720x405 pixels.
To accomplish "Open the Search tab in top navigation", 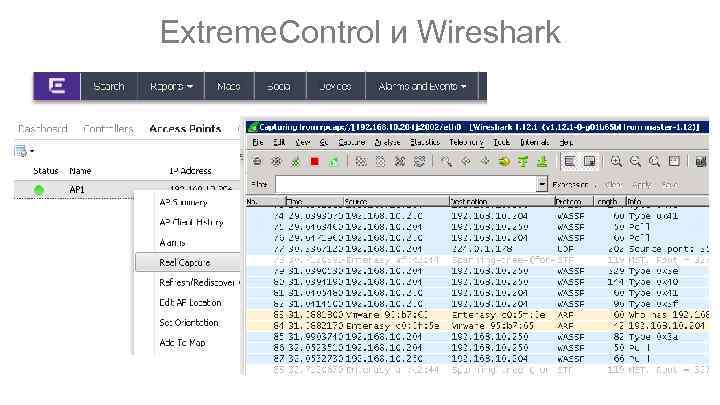I will tap(109, 86).
